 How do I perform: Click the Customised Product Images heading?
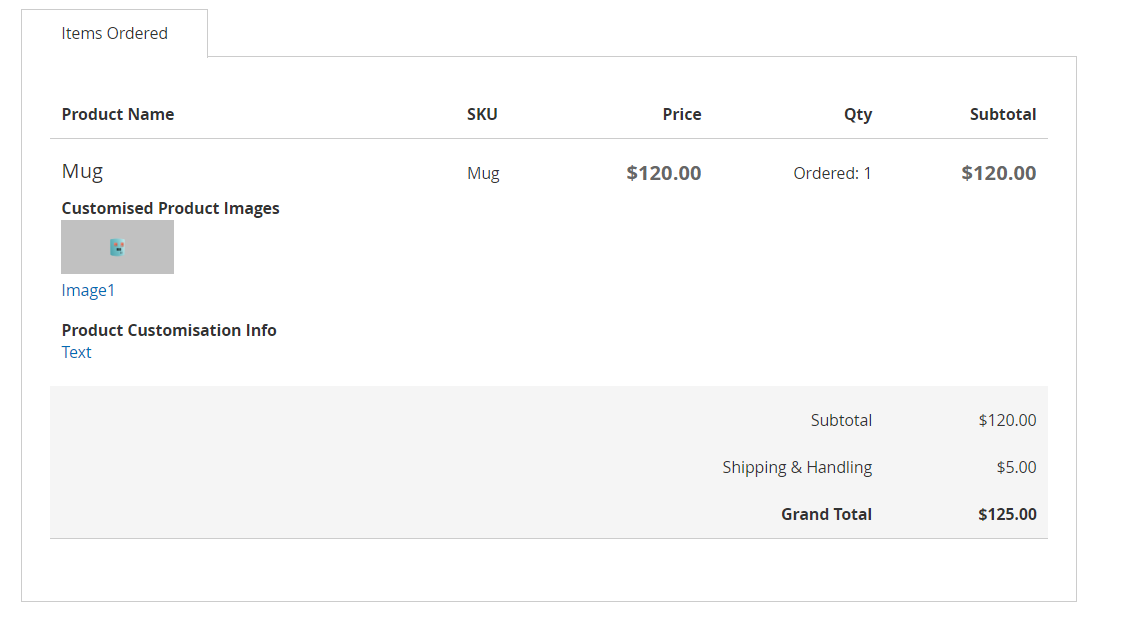pos(170,208)
